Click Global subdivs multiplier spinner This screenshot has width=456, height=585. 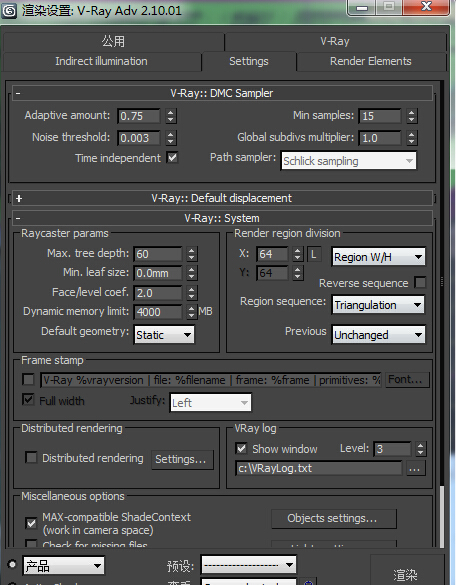click(x=411, y=138)
